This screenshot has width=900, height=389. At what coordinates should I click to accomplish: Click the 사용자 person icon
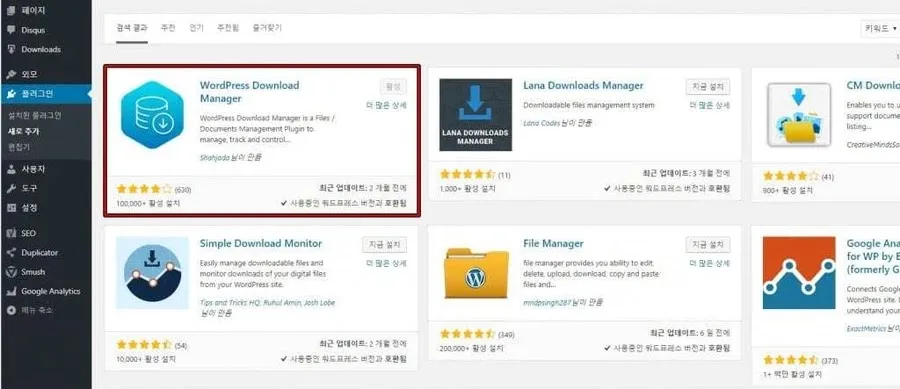11,169
